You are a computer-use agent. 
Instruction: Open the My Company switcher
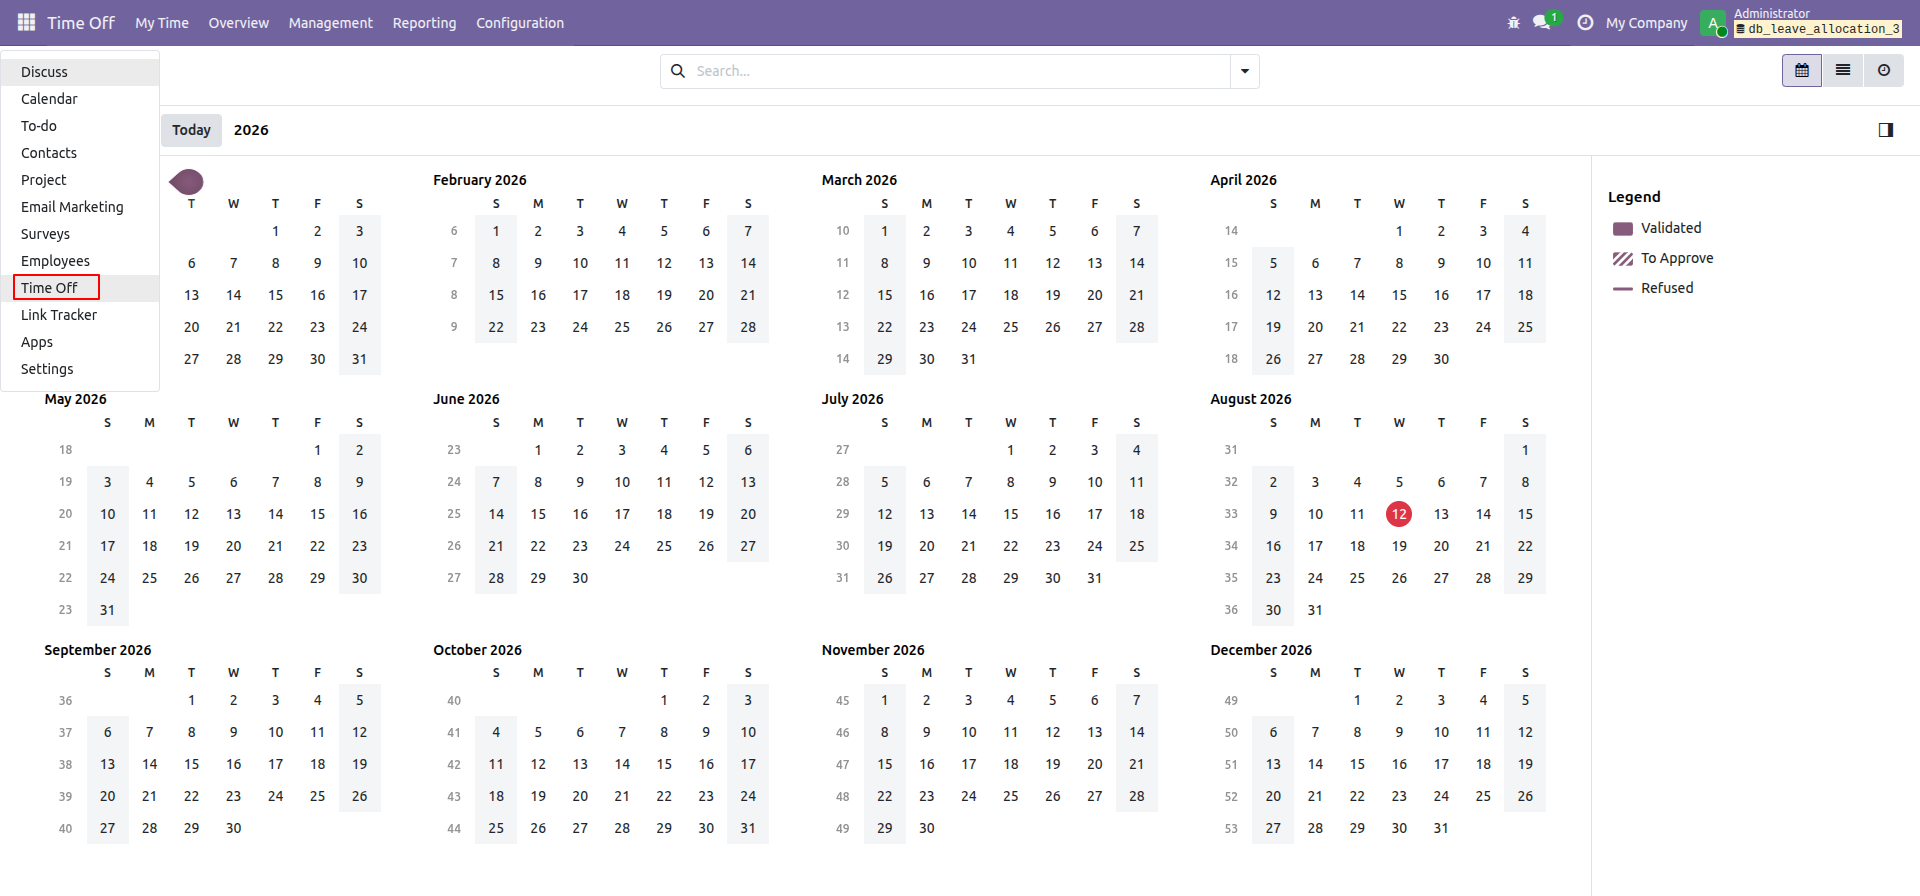pyautogui.click(x=1646, y=23)
